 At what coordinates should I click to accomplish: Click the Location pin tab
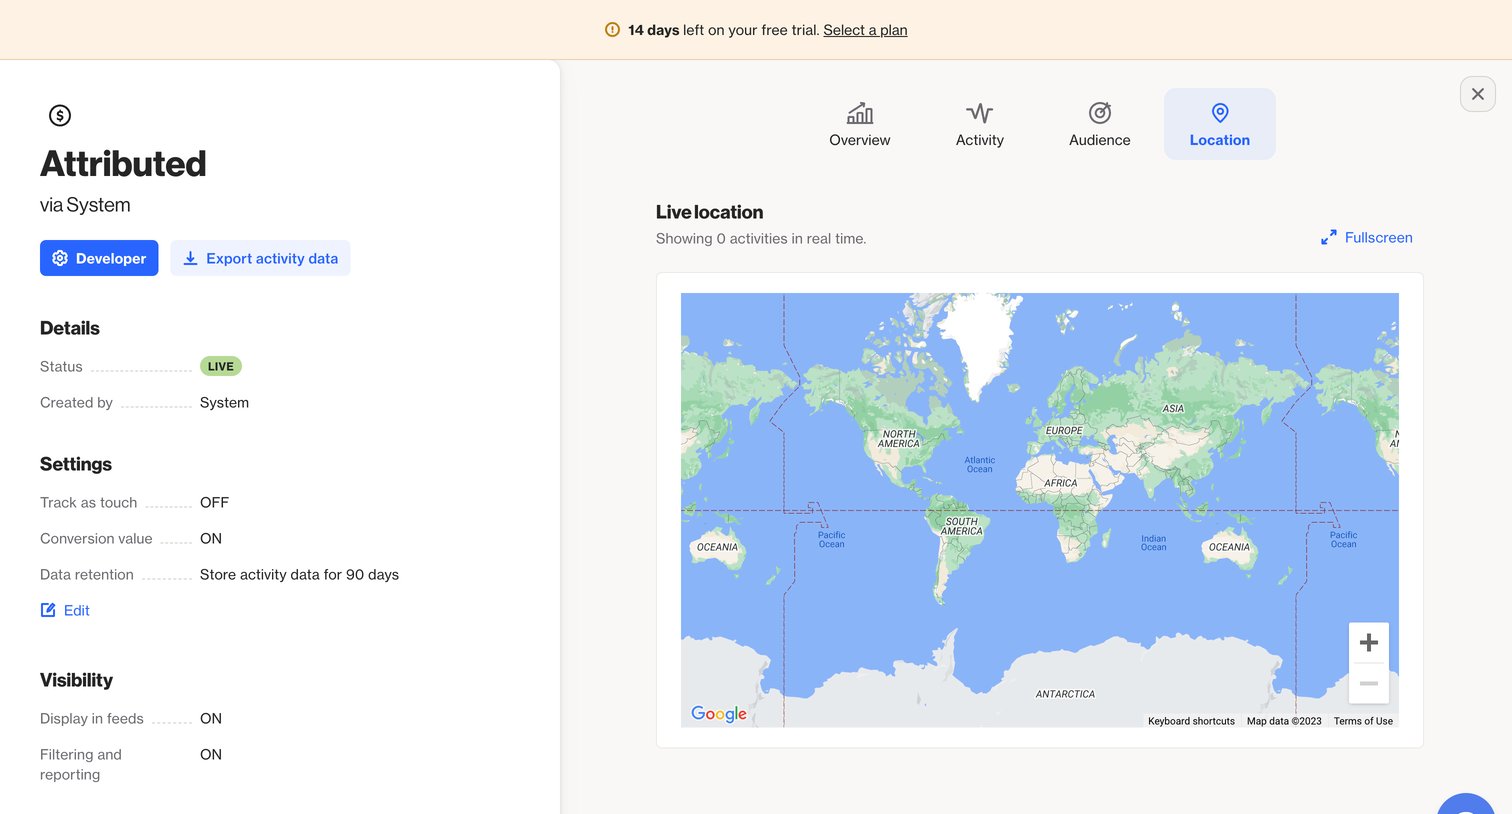[1220, 124]
